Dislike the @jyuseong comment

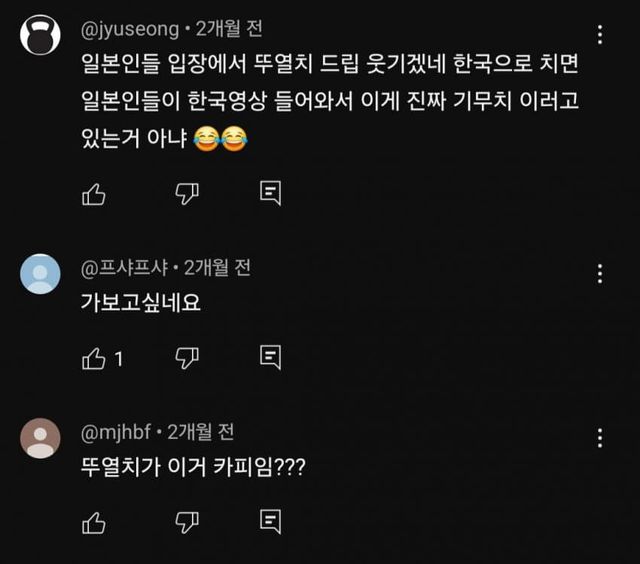click(187, 194)
